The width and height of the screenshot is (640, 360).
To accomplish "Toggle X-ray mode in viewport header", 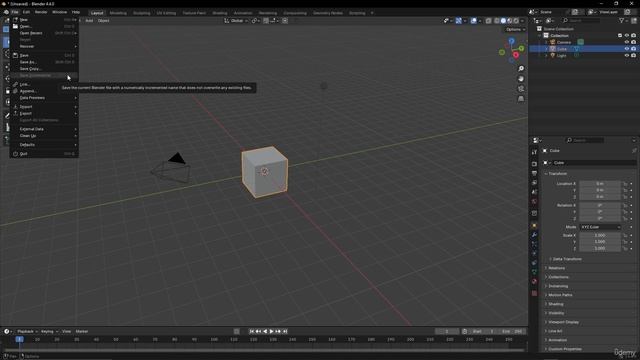I will tap(489, 21).
